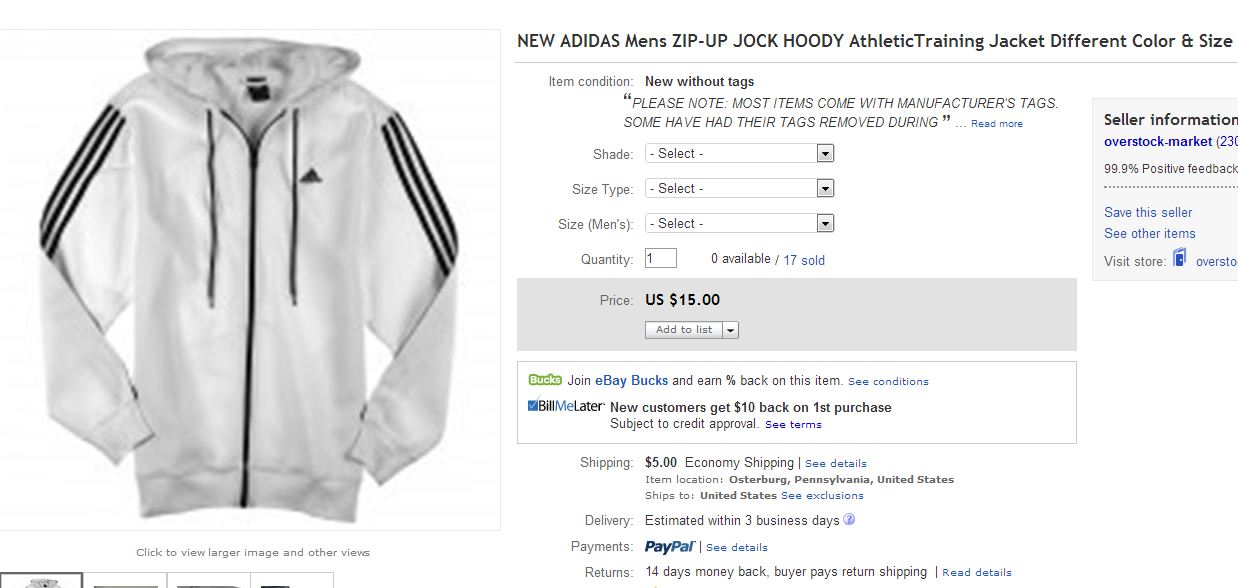This screenshot has width=1238, height=588.
Task: Click the Quantity input field
Action: [661, 259]
